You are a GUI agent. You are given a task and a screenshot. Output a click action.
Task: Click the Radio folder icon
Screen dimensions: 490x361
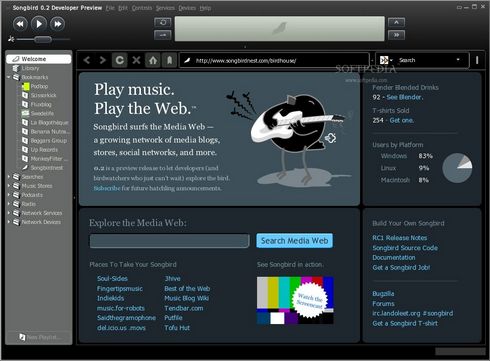(16, 204)
